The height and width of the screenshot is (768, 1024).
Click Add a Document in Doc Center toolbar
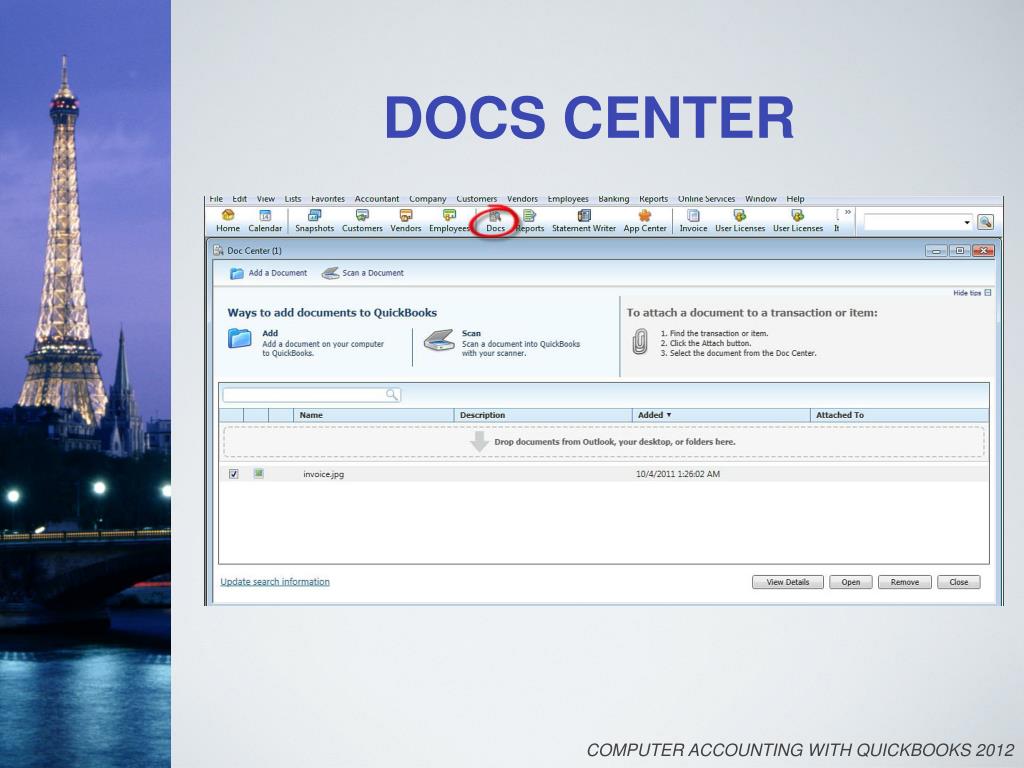point(268,273)
